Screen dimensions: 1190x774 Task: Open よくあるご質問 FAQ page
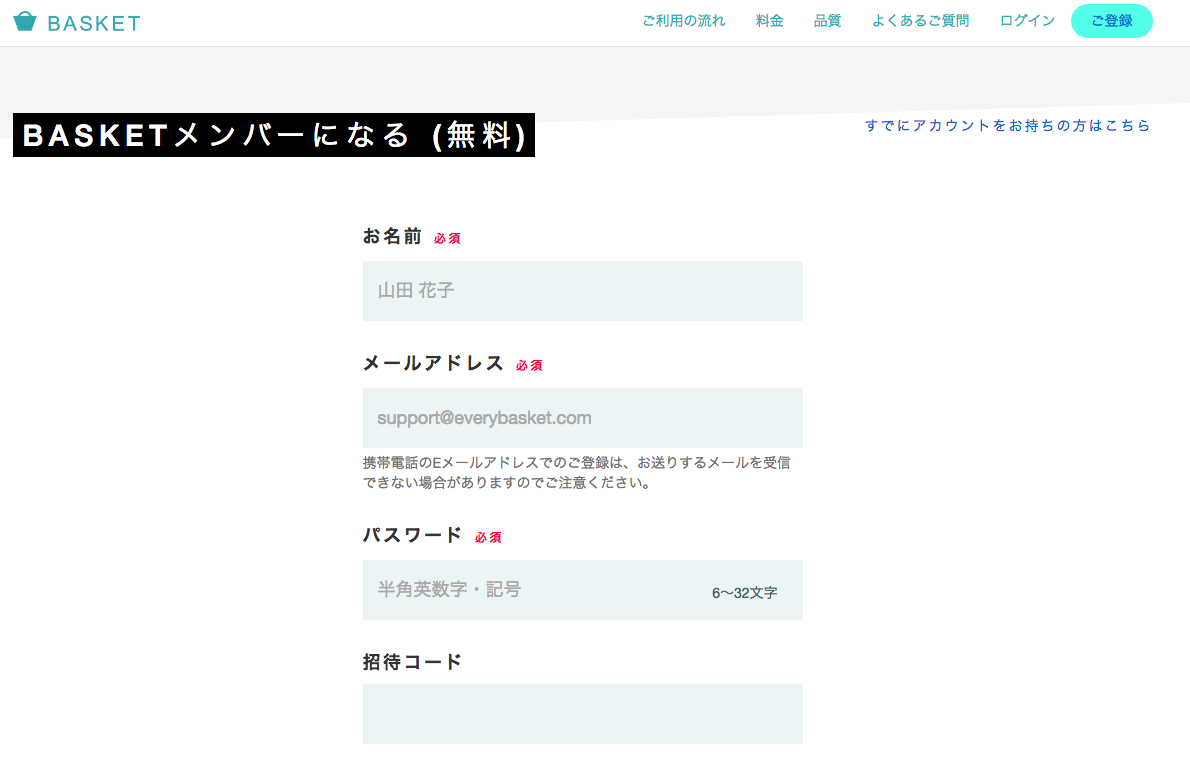point(921,21)
